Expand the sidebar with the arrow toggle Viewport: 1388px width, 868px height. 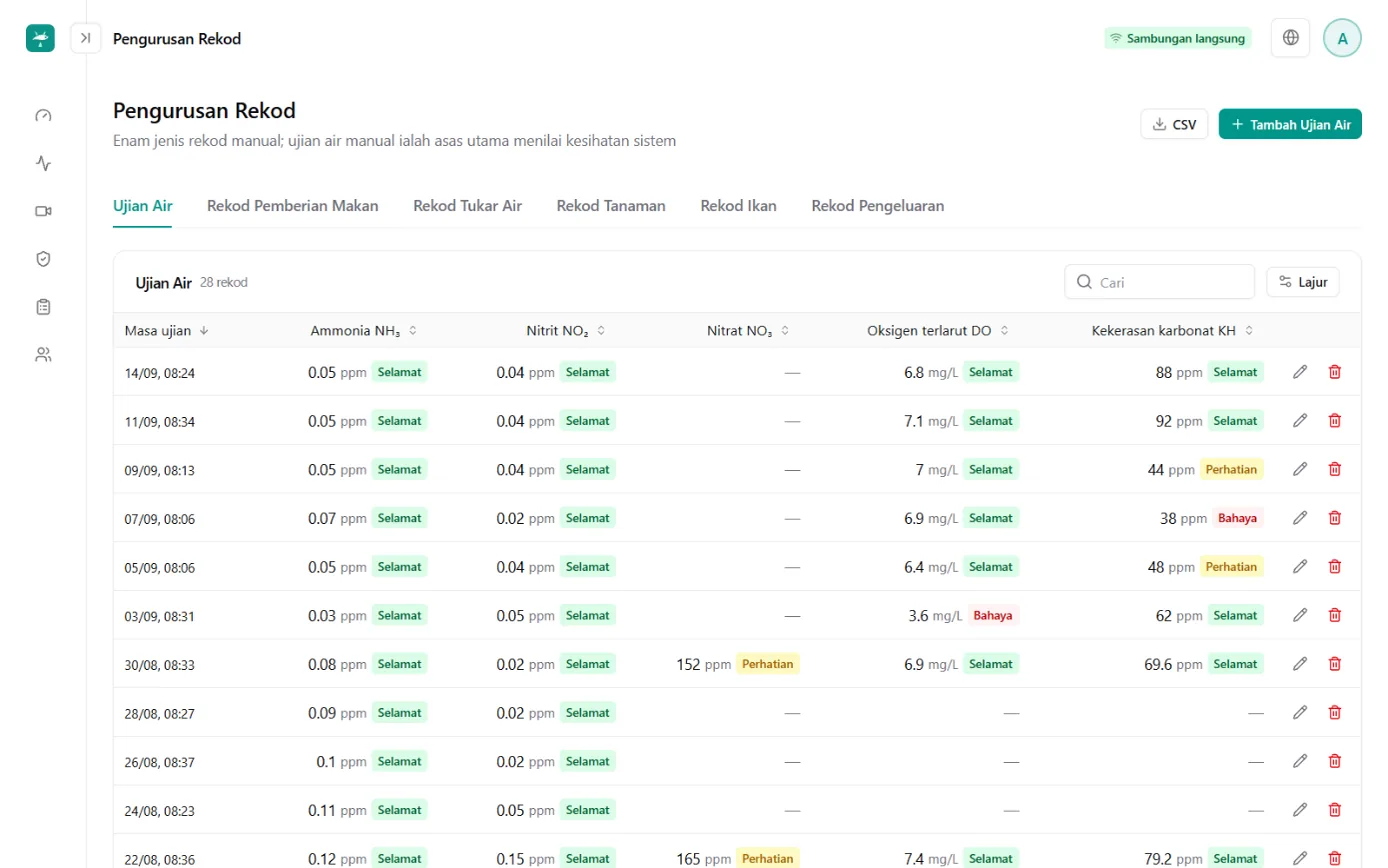tap(86, 38)
